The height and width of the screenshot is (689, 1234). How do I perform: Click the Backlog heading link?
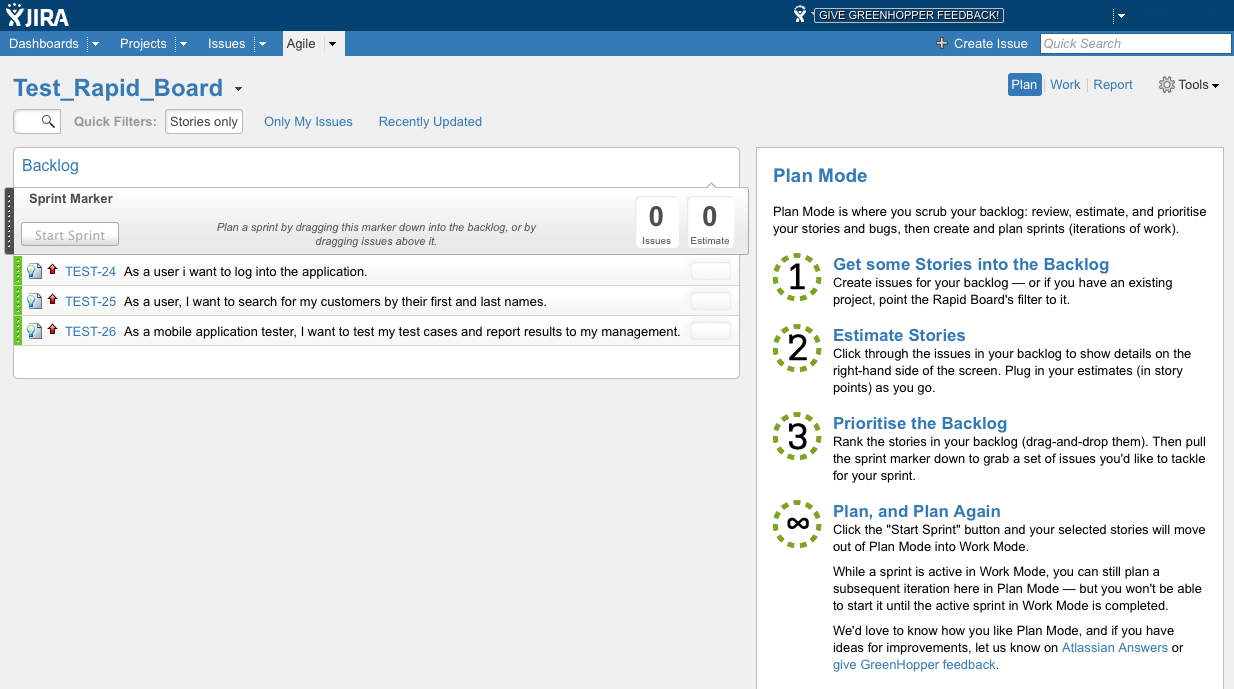[x=50, y=166]
